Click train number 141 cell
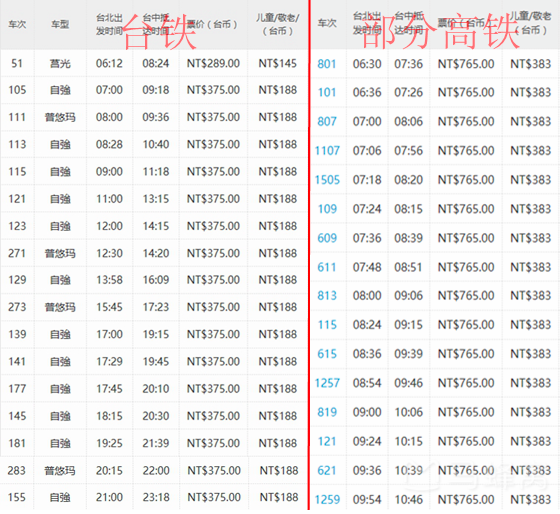This screenshot has height=514, width=560. (17, 362)
